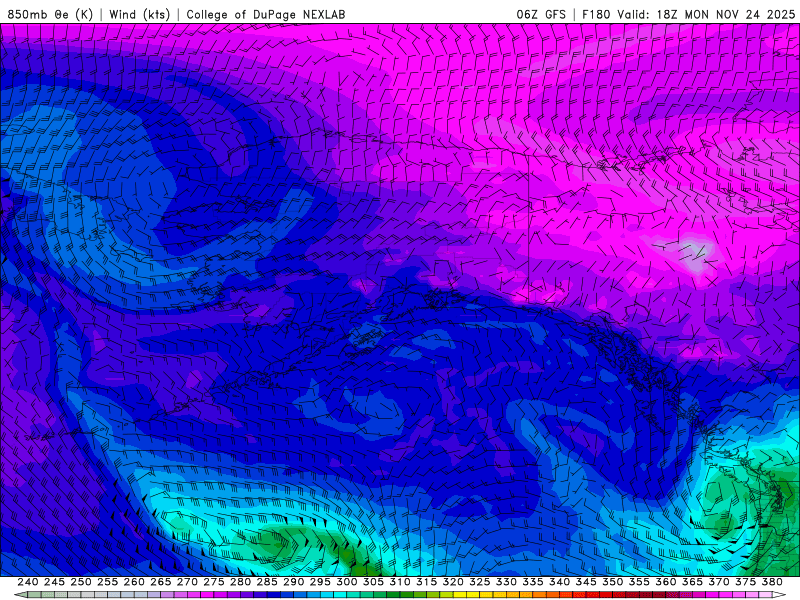Select the 250 value on the color scale
This screenshot has height=600, width=800.
81,582
